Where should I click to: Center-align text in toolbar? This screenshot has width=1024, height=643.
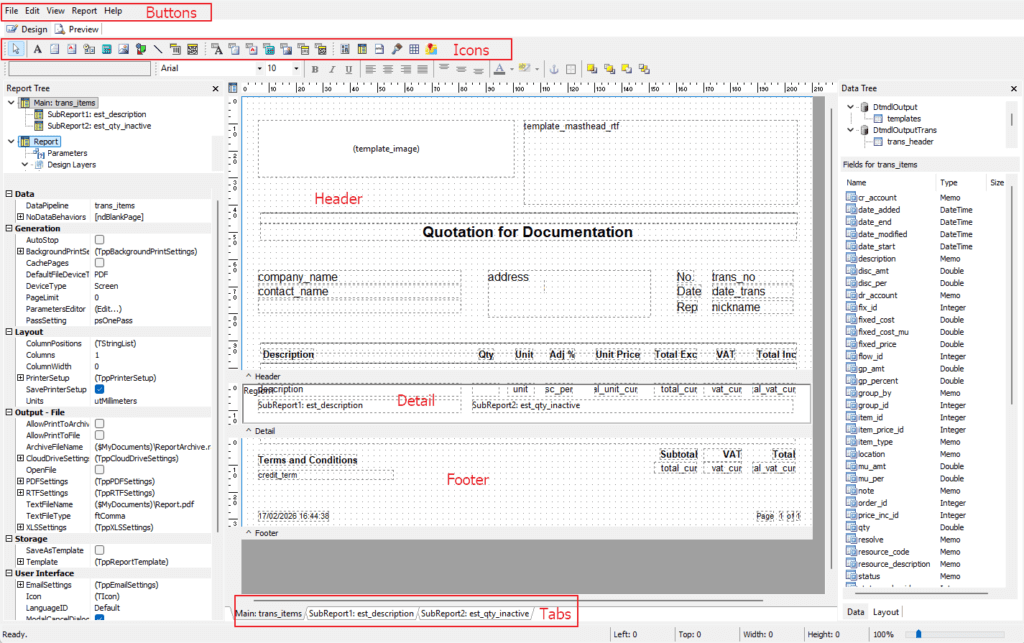385,69
